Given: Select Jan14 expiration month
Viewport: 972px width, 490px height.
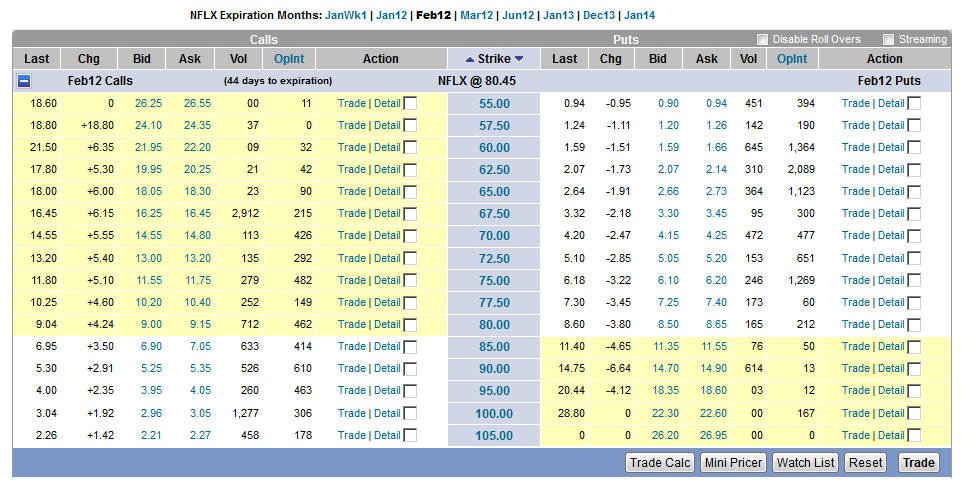Looking at the screenshot, I should tap(639, 16).
